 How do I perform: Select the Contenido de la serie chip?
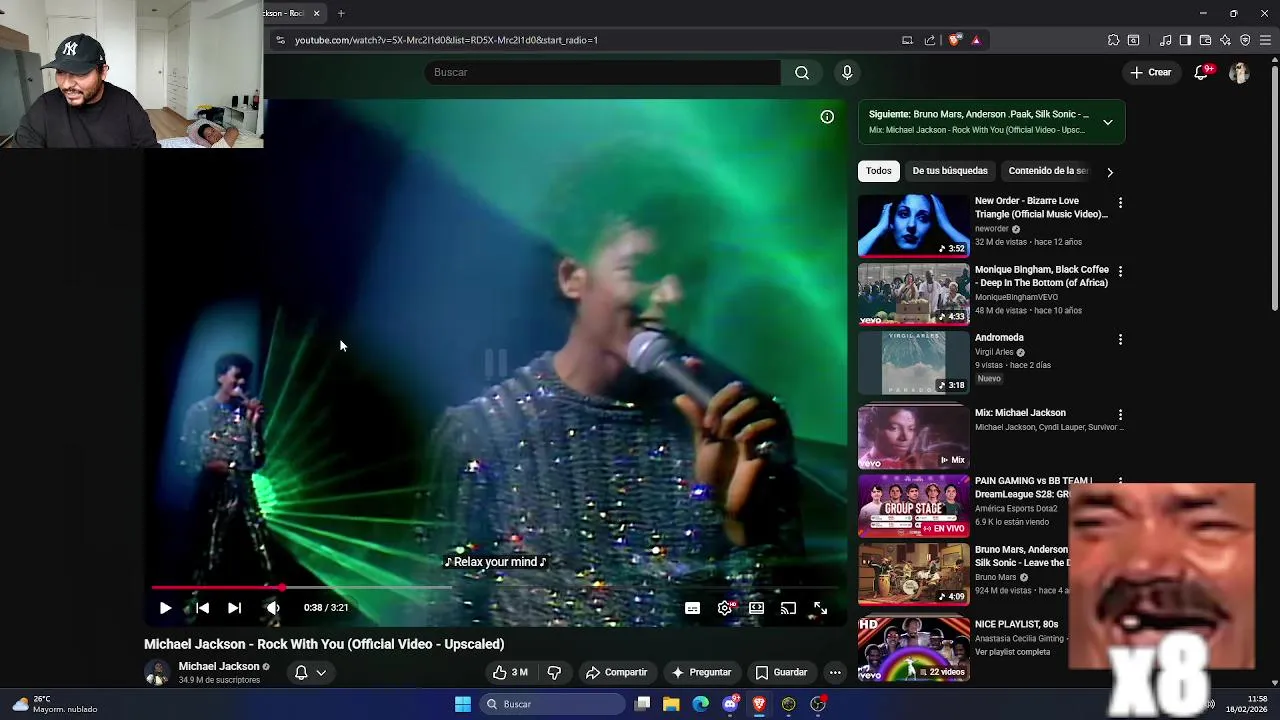tap(1048, 171)
